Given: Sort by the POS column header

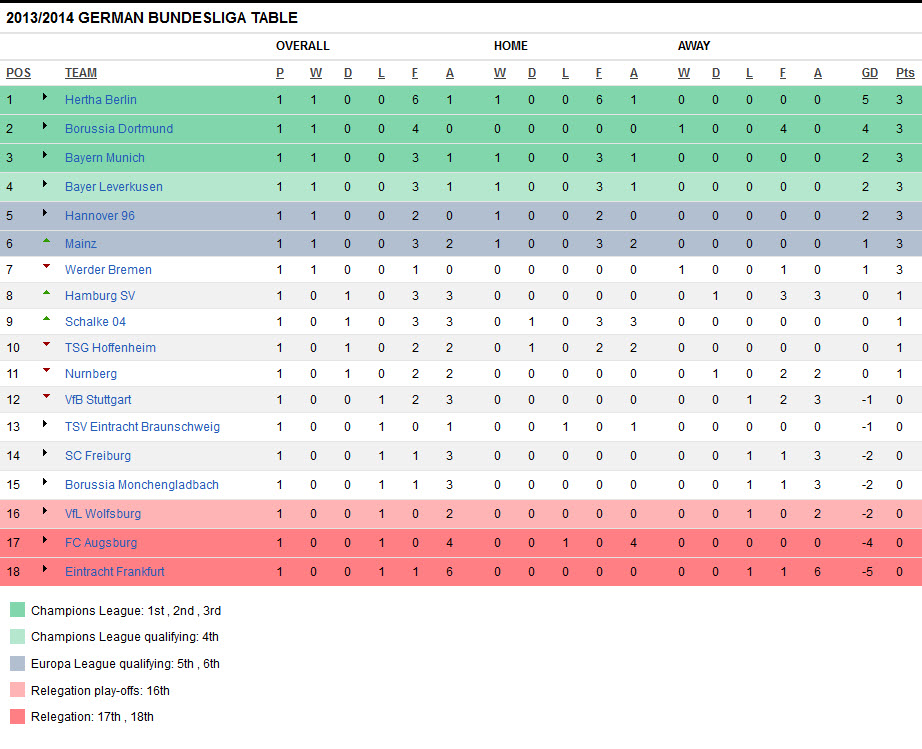Looking at the screenshot, I should [x=18, y=73].
